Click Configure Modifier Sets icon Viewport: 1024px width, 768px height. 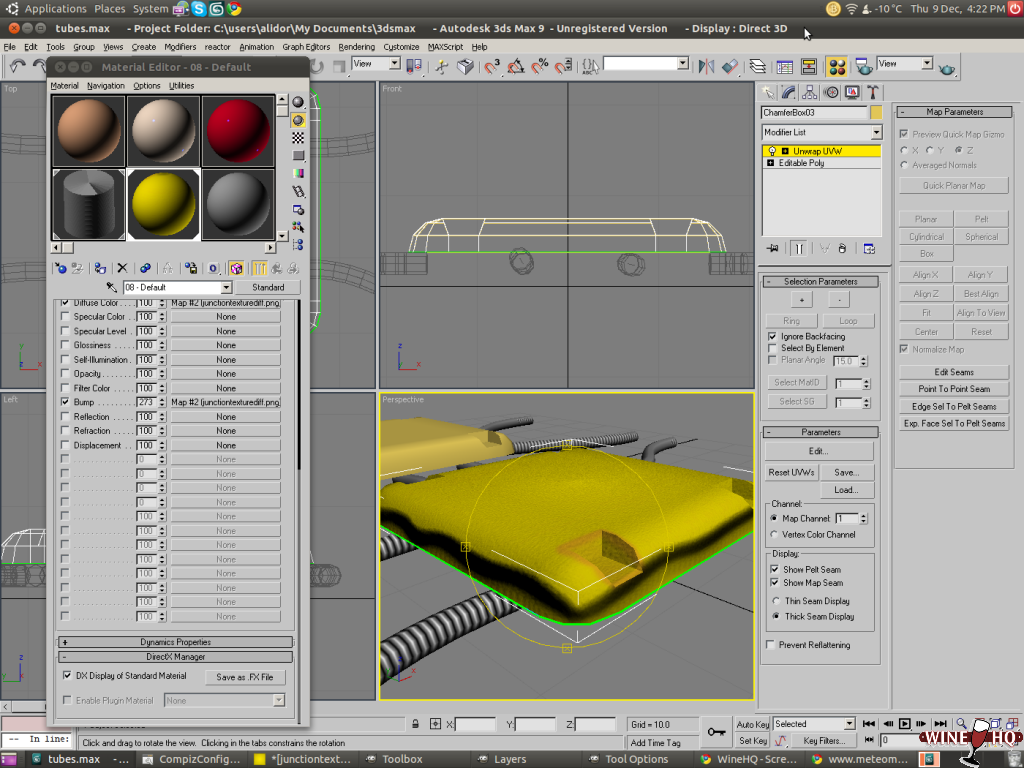point(869,249)
